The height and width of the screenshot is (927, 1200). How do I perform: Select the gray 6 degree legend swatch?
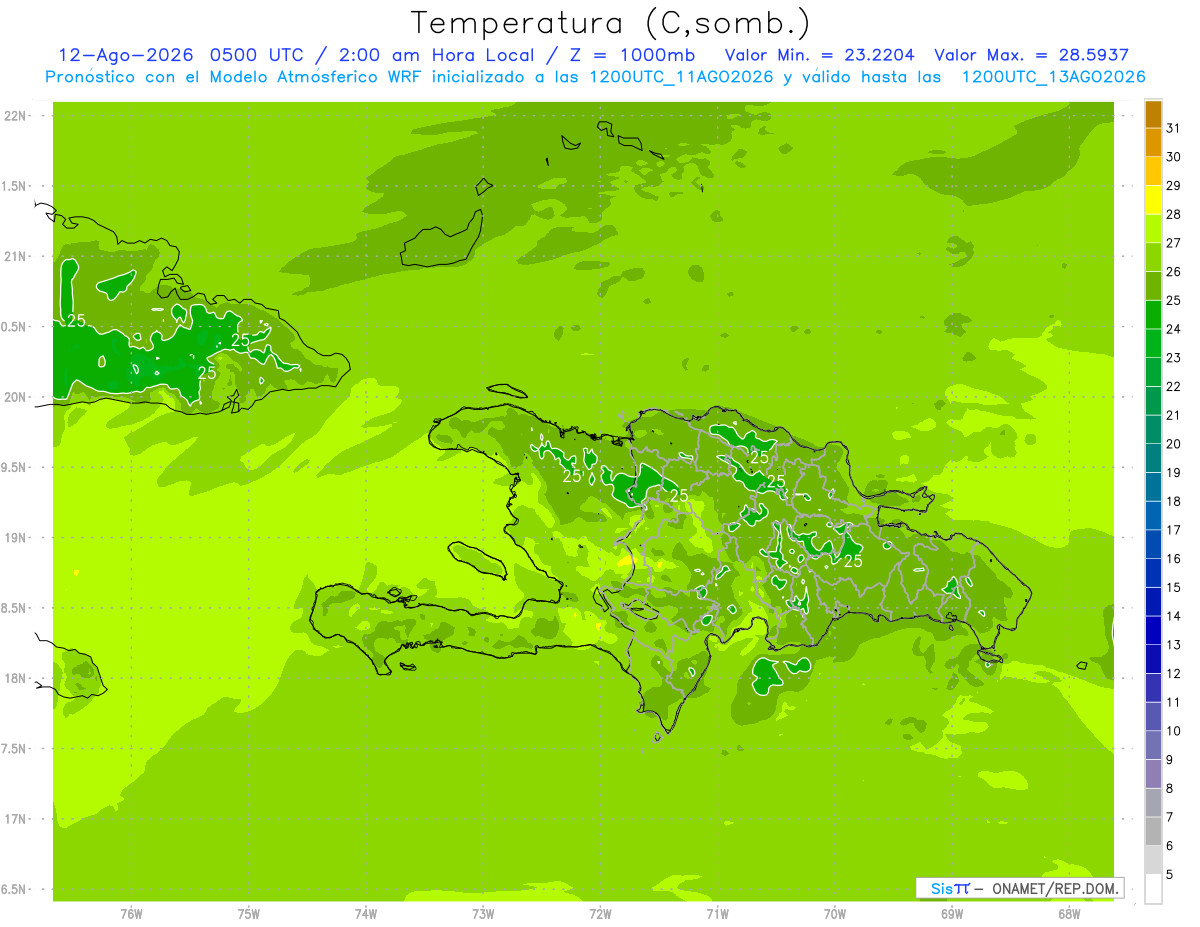point(1153,832)
